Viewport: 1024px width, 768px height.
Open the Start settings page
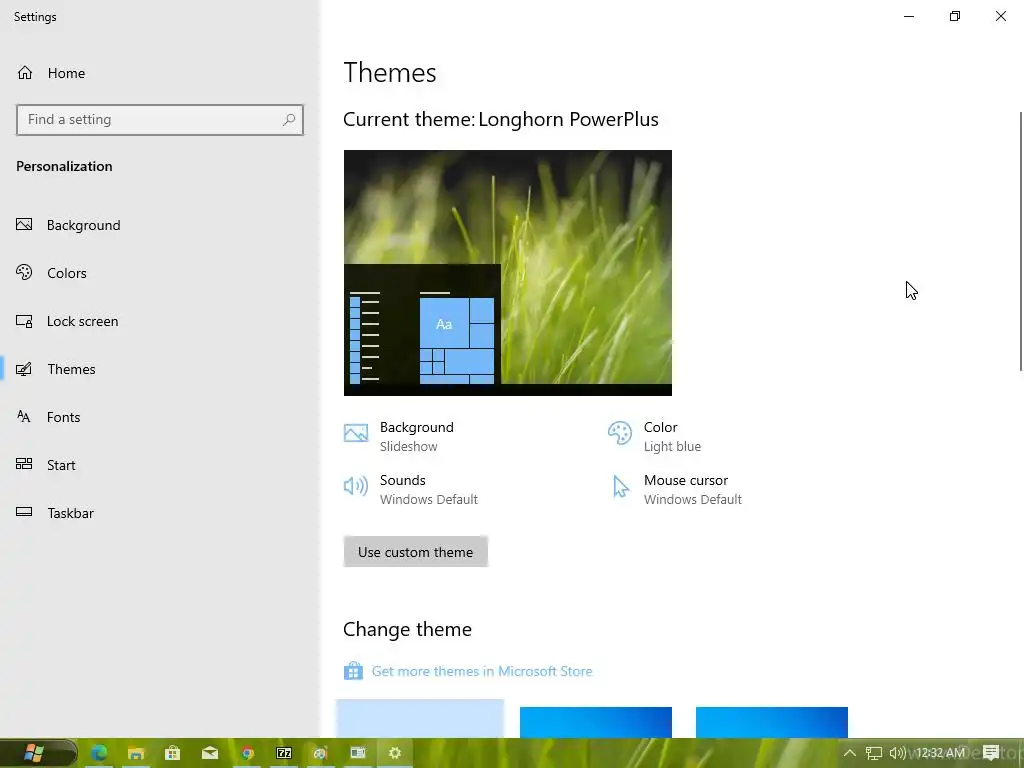tap(61, 465)
